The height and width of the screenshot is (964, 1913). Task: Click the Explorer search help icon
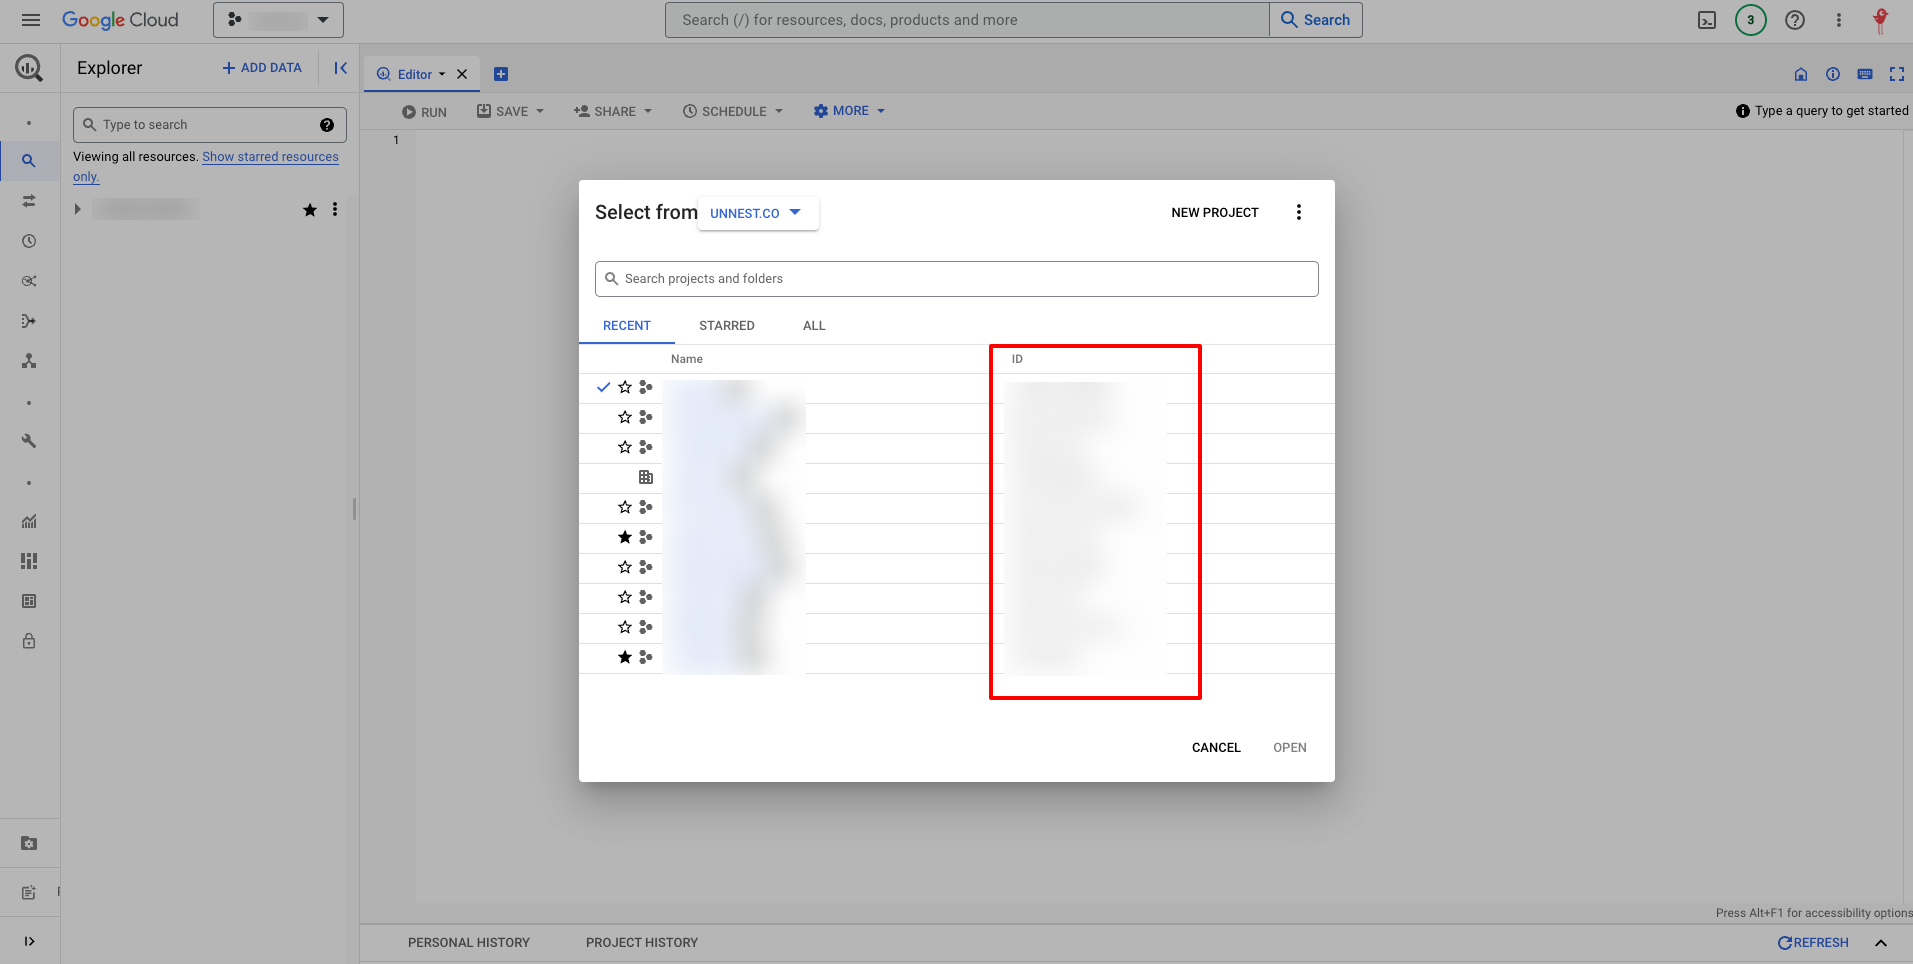click(x=327, y=125)
